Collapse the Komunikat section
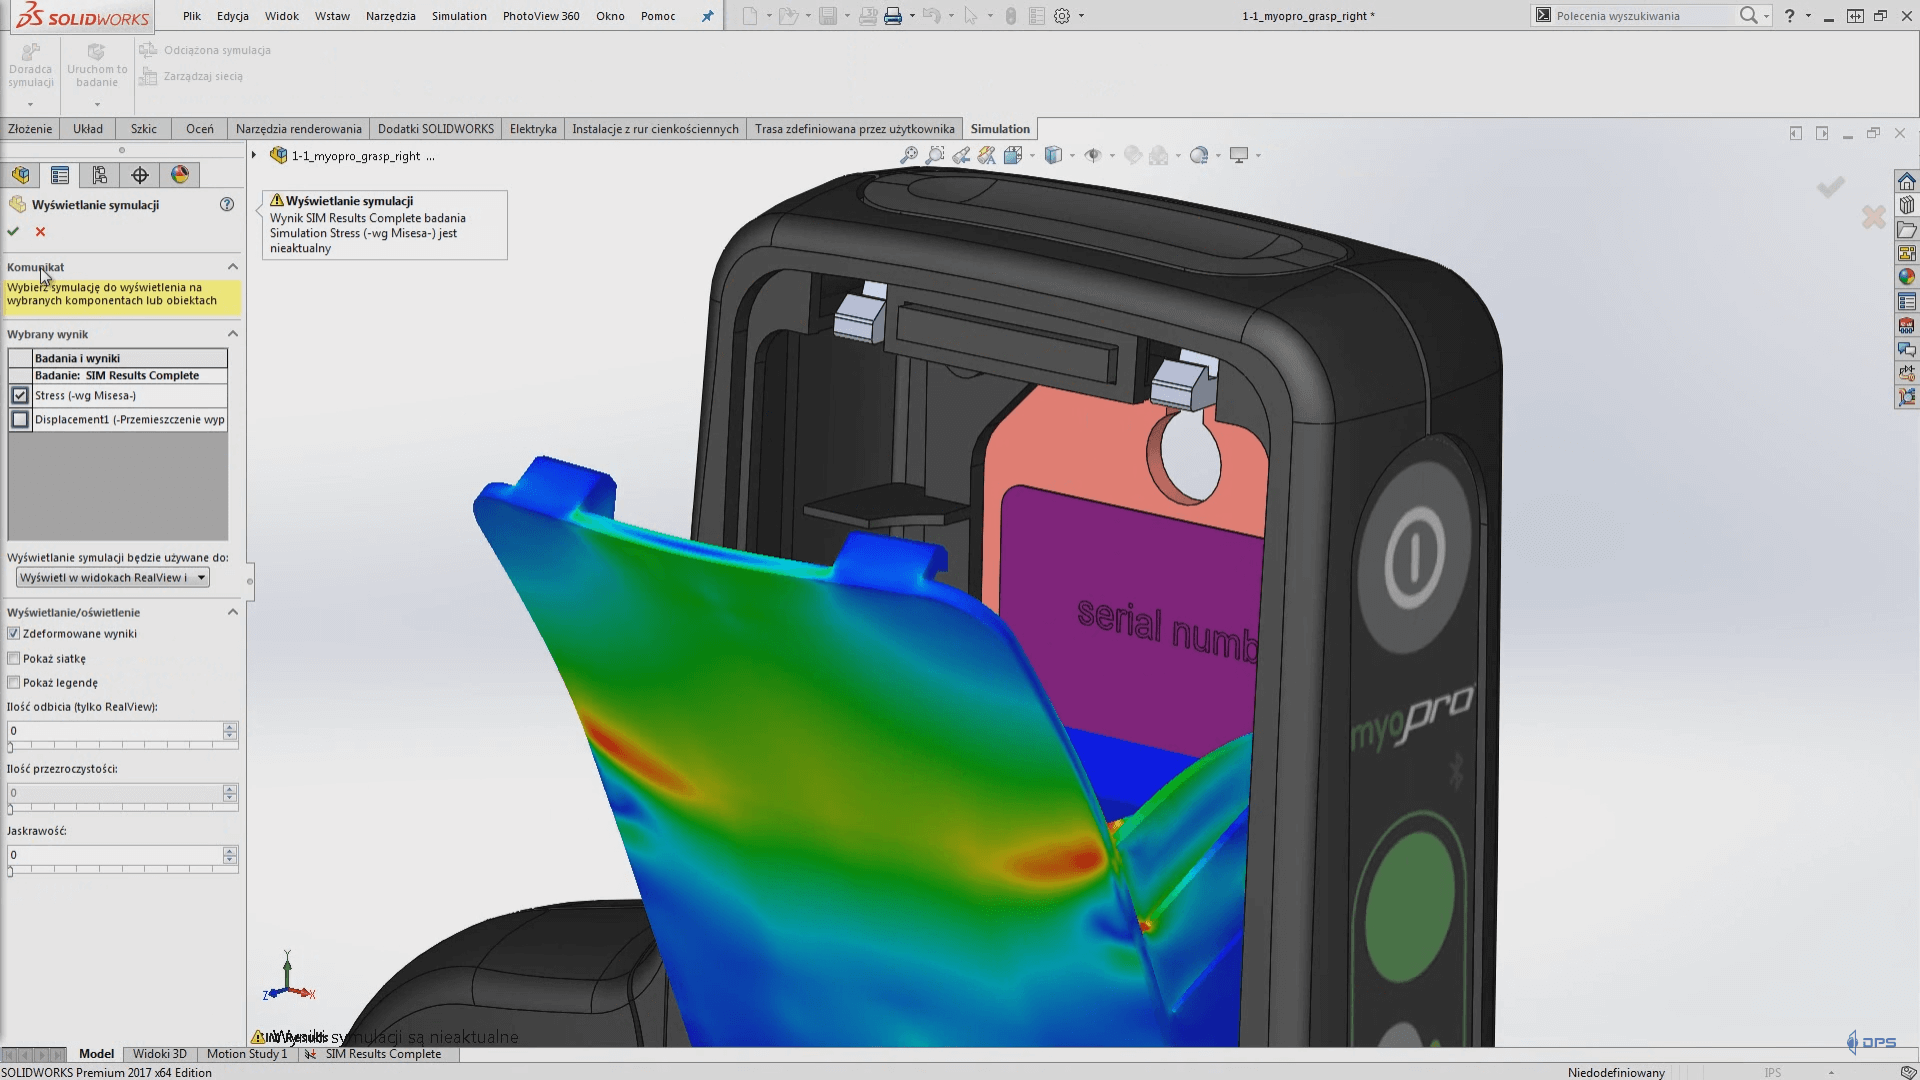Image resolution: width=1920 pixels, height=1080 pixels. tap(233, 267)
